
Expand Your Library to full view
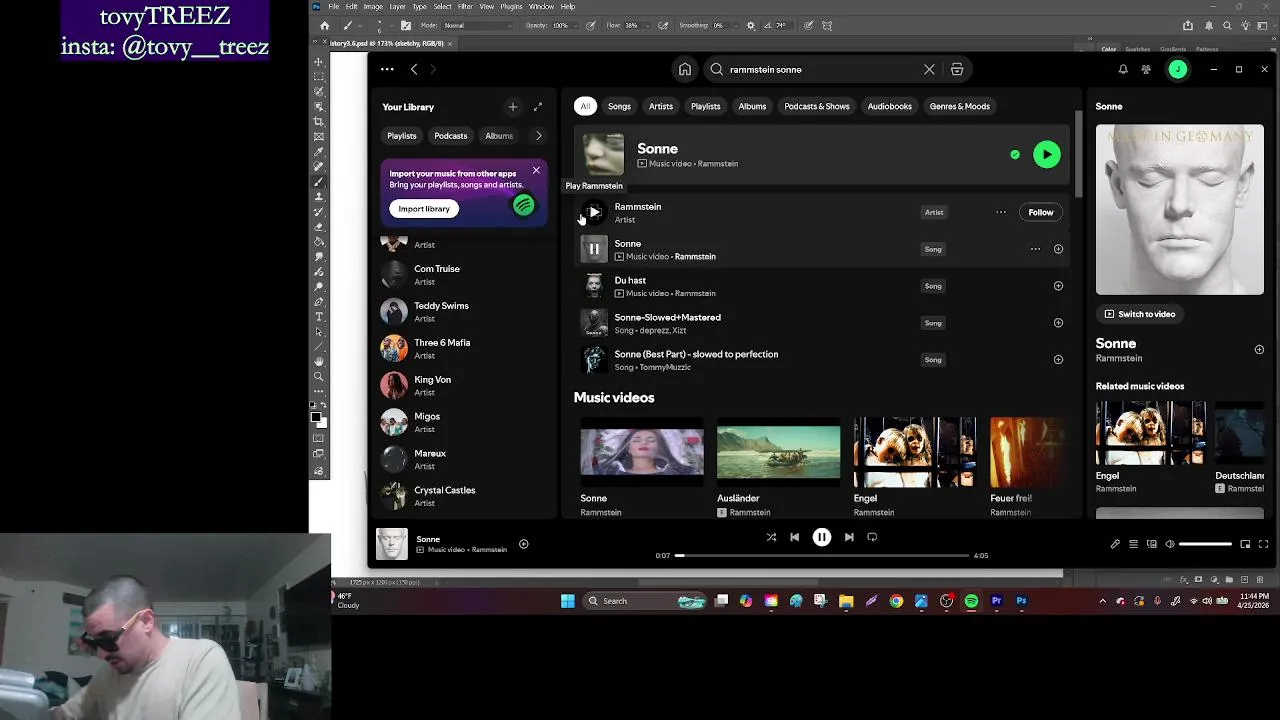coord(538,107)
